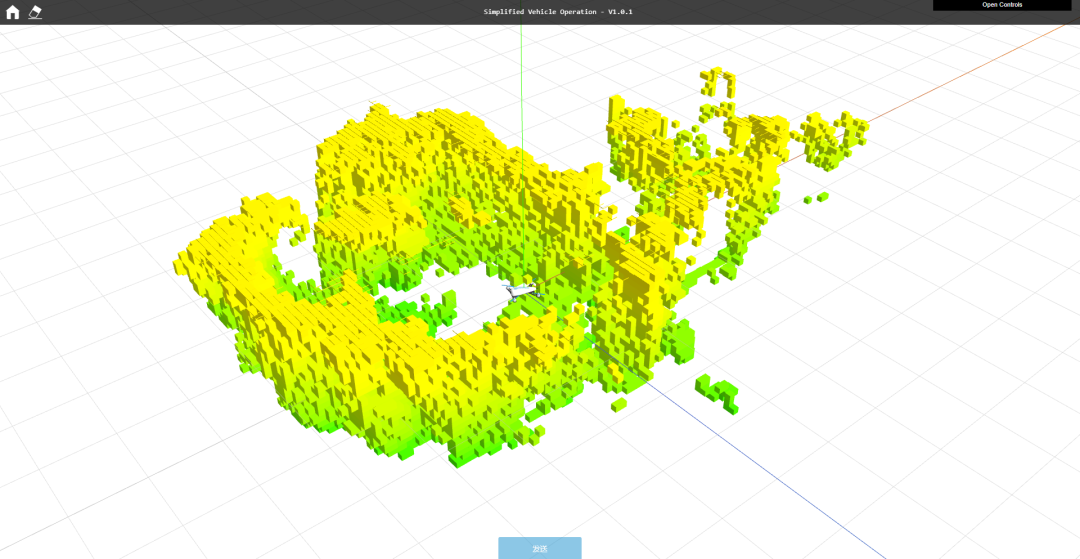Click the single green voxel below the main cluster
This screenshot has height=559, width=1080.
pos(619,405)
